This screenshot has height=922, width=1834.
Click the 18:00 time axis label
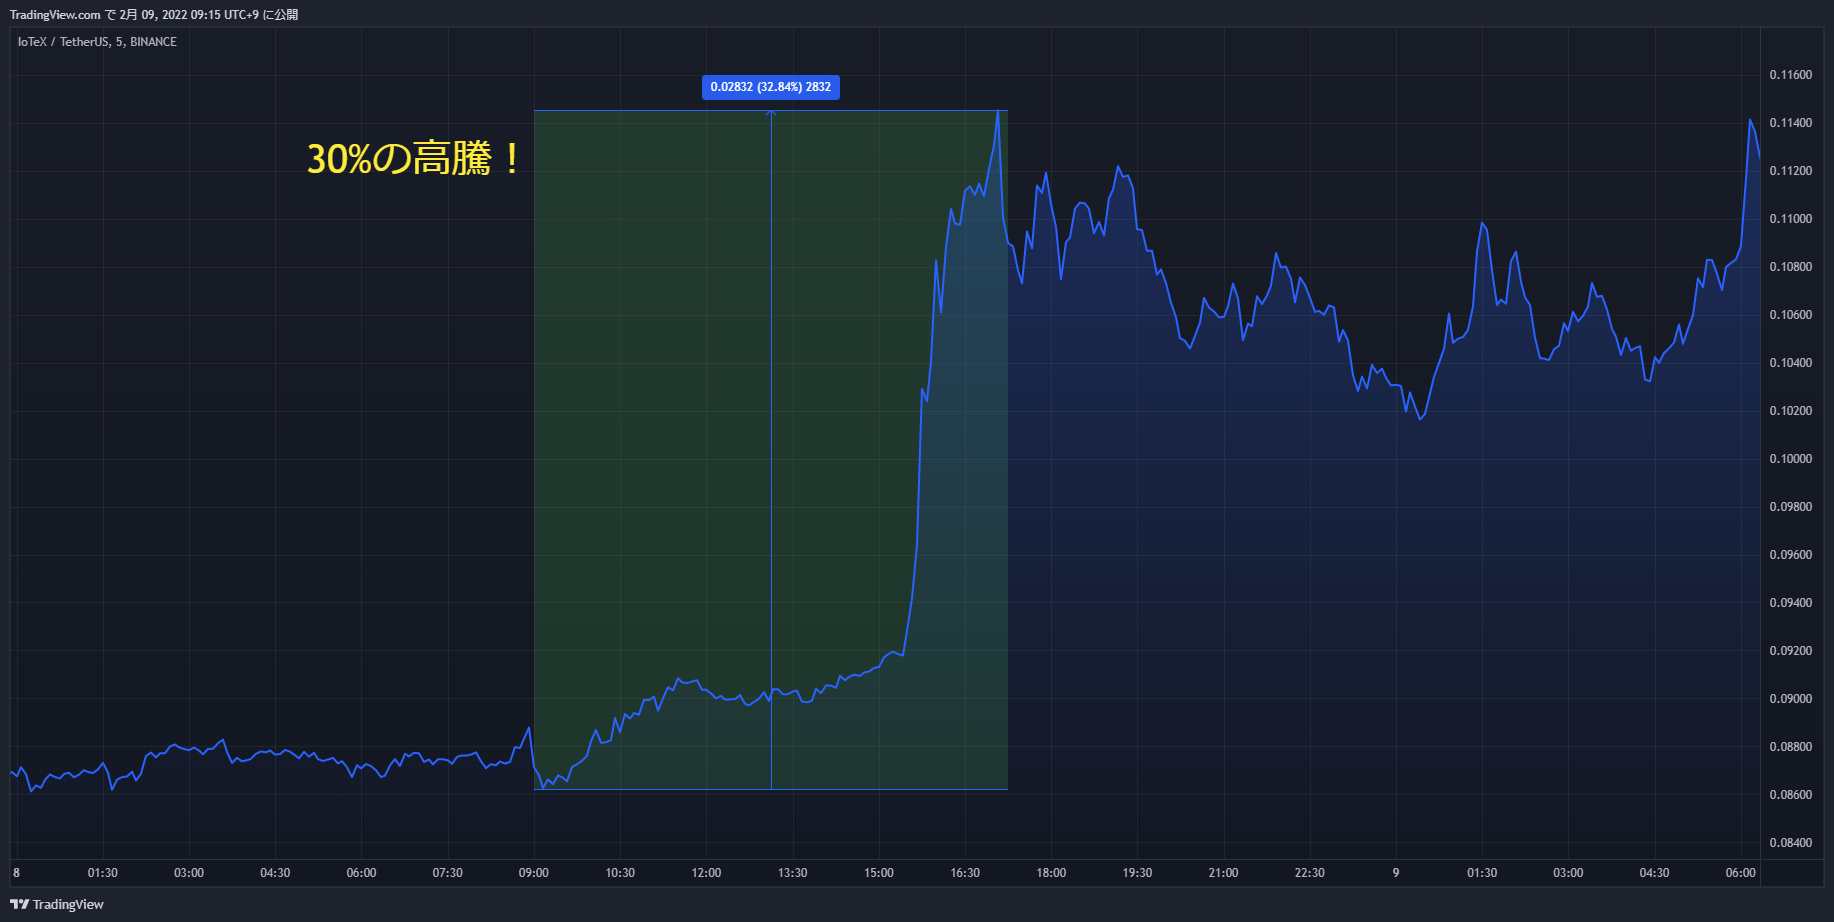(x=1051, y=873)
